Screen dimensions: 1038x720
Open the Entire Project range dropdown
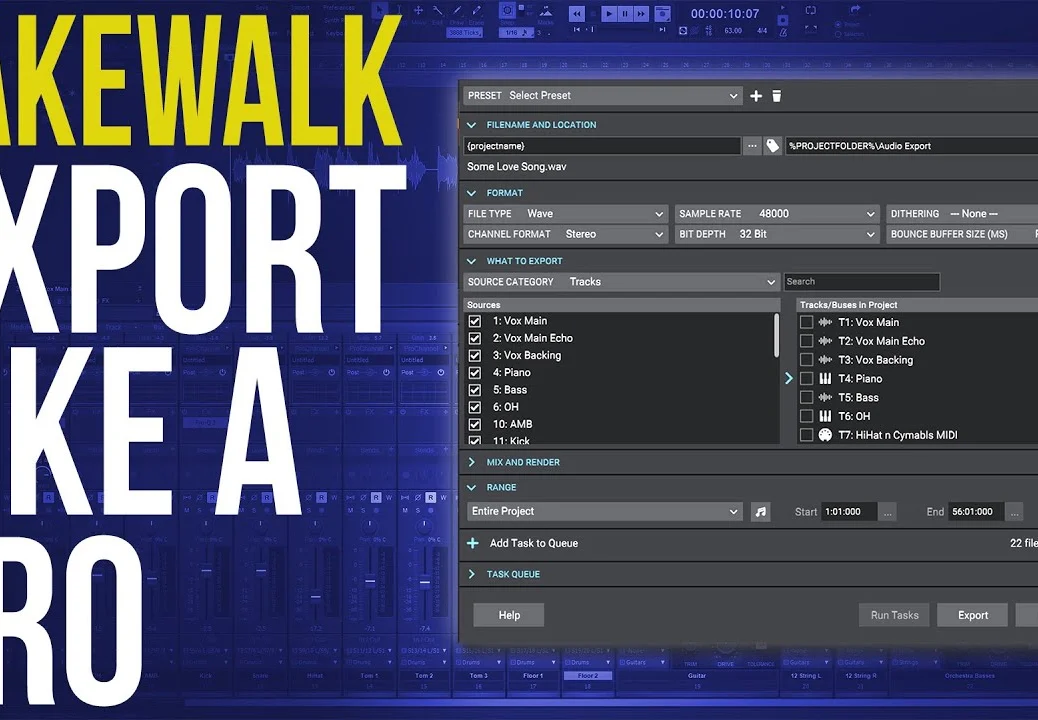pyautogui.click(x=604, y=512)
